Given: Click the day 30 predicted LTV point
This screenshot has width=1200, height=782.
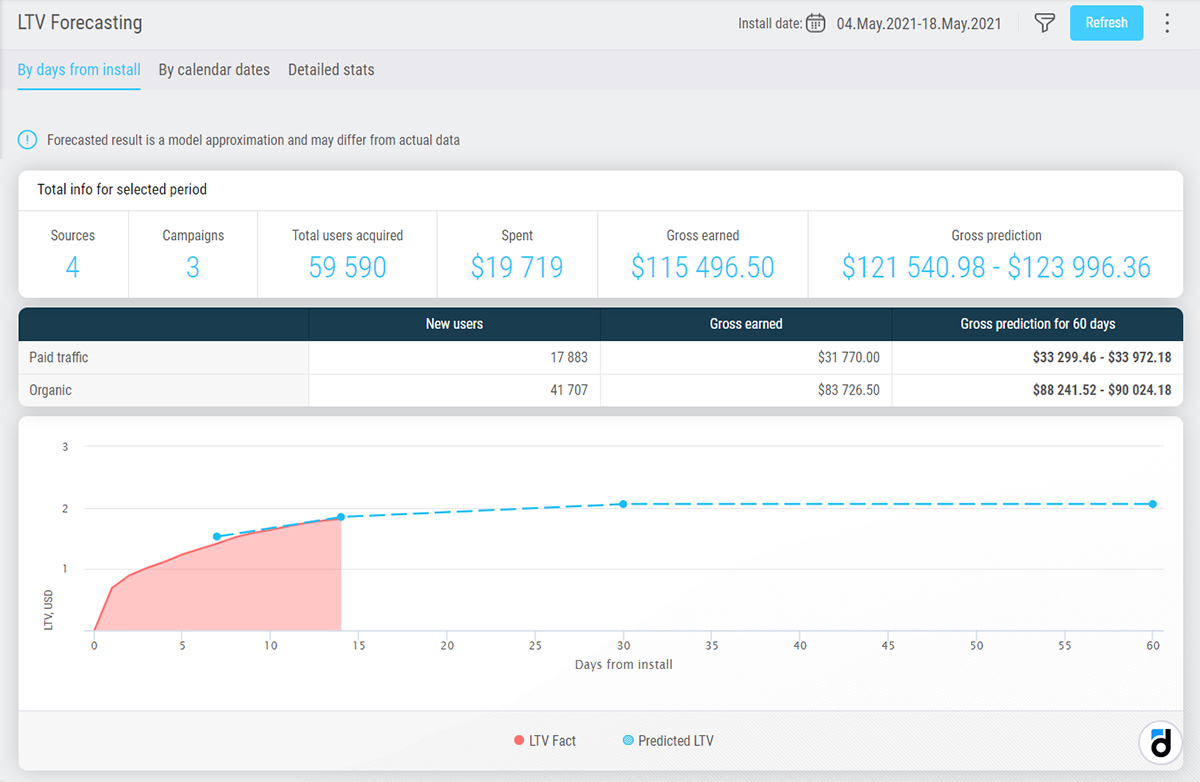Looking at the screenshot, I should (623, 504).
